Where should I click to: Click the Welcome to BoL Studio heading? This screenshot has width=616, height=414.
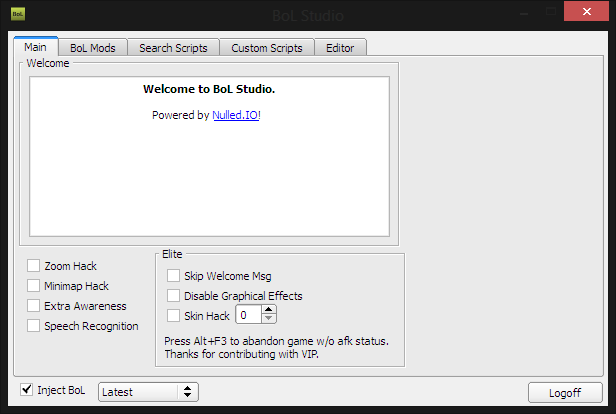click(x=209, y=89)
